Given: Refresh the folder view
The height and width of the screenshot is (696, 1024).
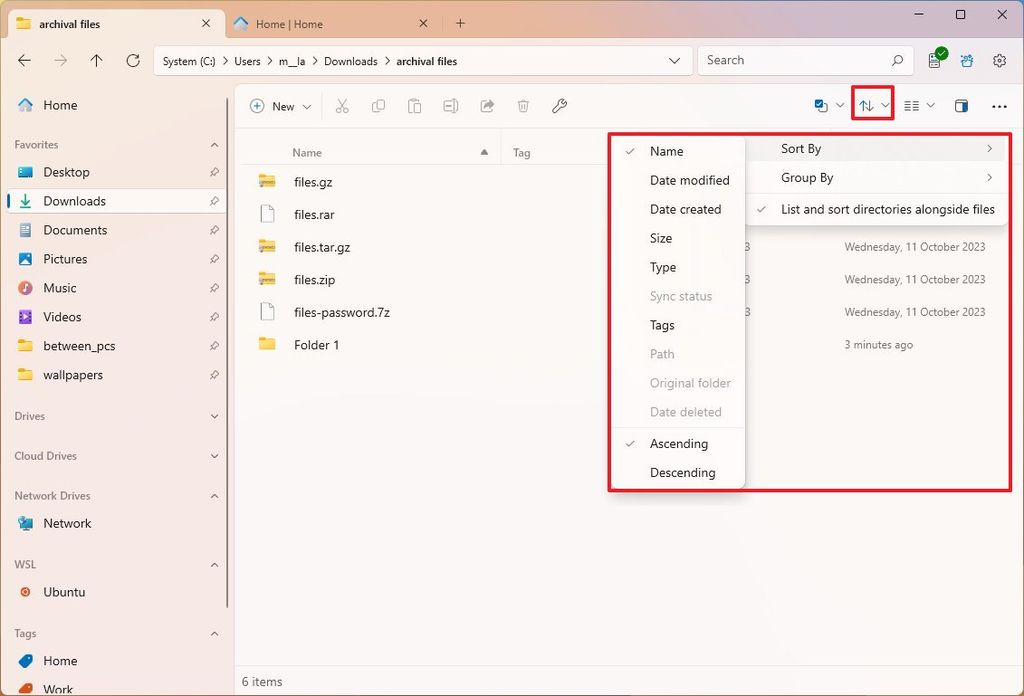Looking at the screenshot, I should (x=132, y=60).
